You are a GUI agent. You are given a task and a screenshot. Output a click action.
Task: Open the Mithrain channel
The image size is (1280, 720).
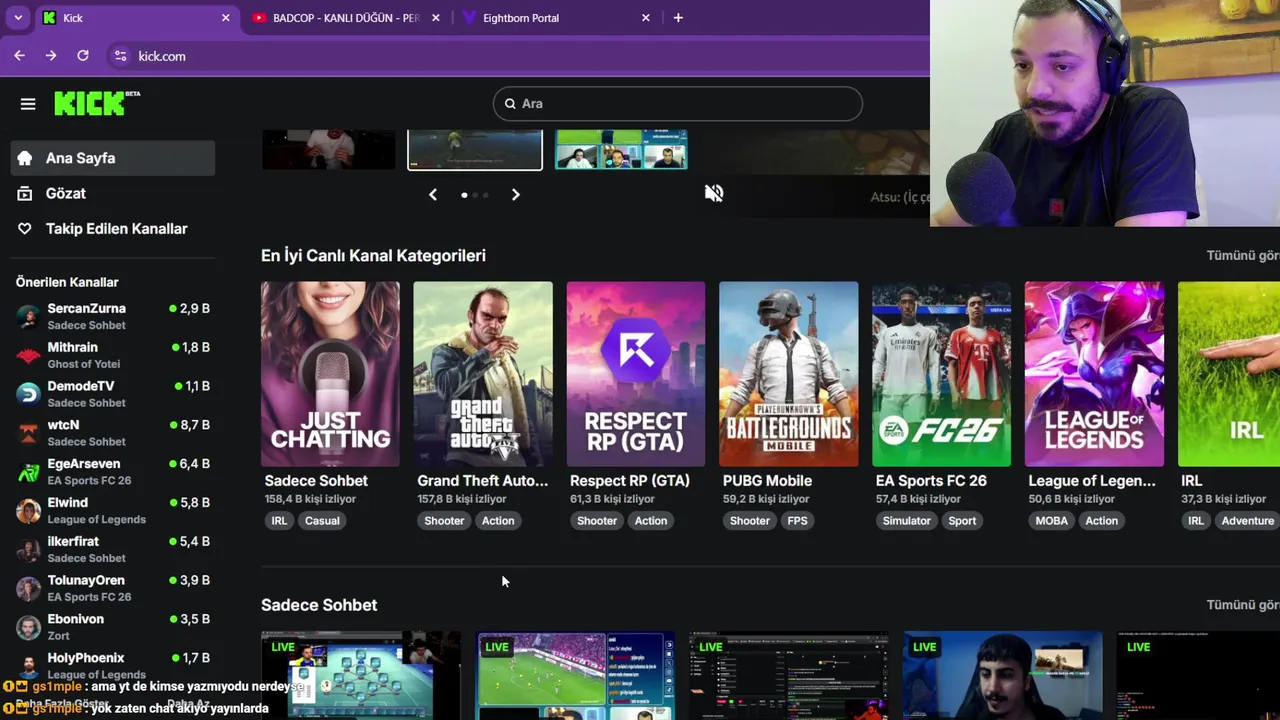click(113, 355)
